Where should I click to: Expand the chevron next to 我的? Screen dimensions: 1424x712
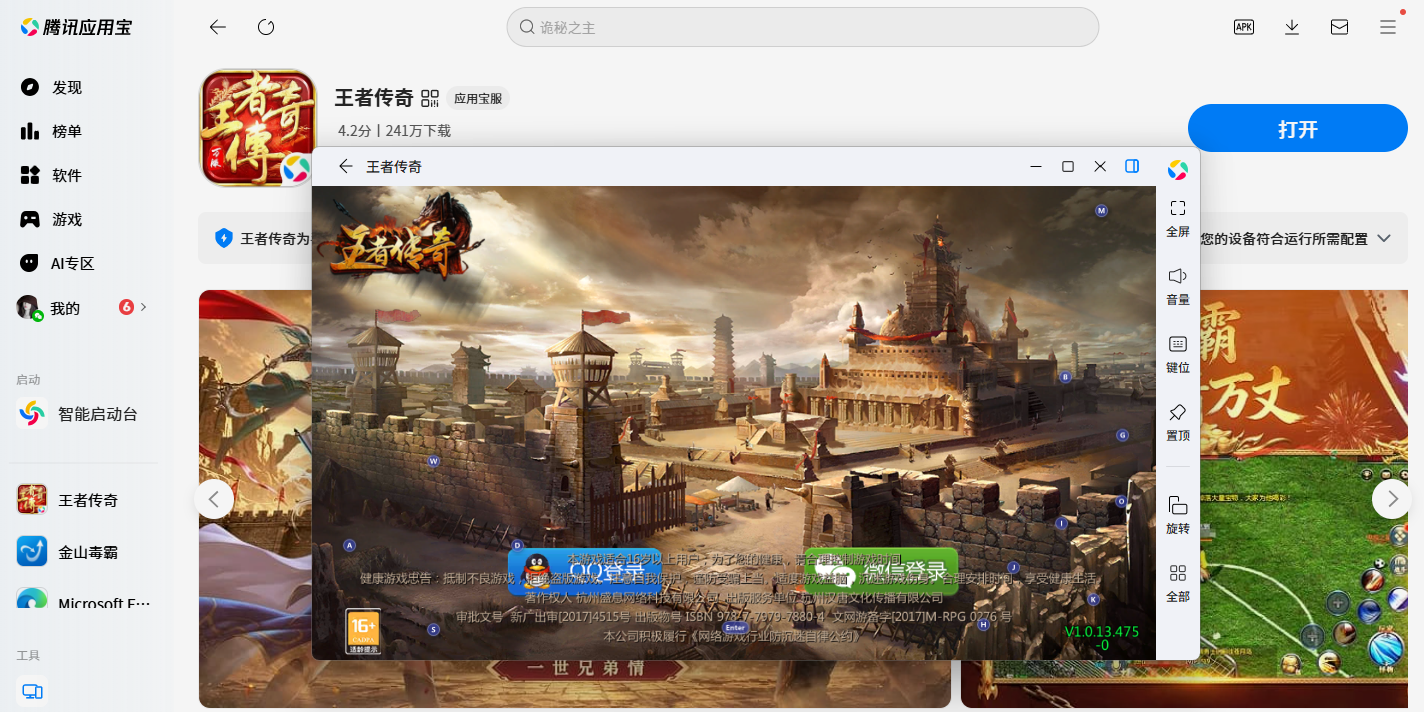(143, 307)
